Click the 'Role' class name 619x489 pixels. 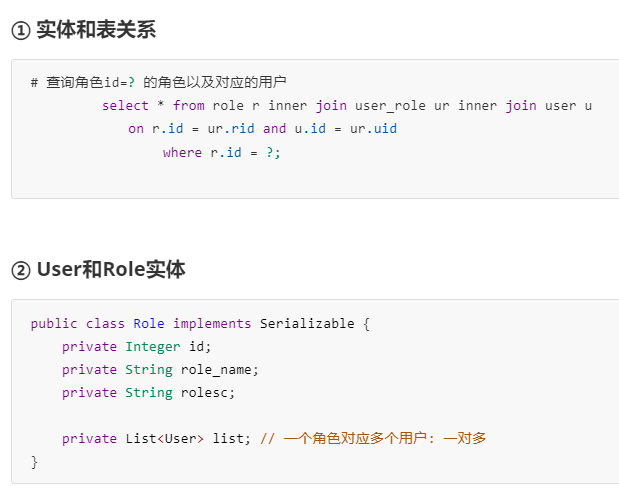[149, 324]
